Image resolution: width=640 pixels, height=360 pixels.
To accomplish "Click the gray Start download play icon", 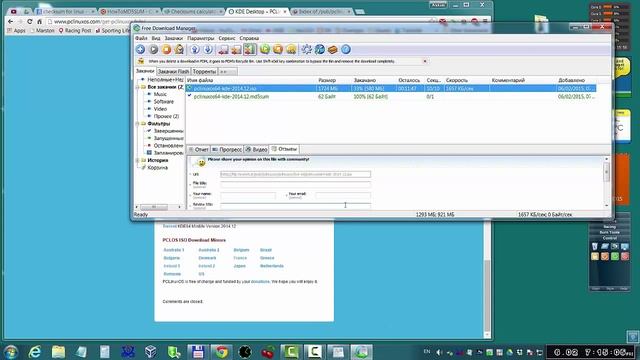I will (x=153, y=49).
